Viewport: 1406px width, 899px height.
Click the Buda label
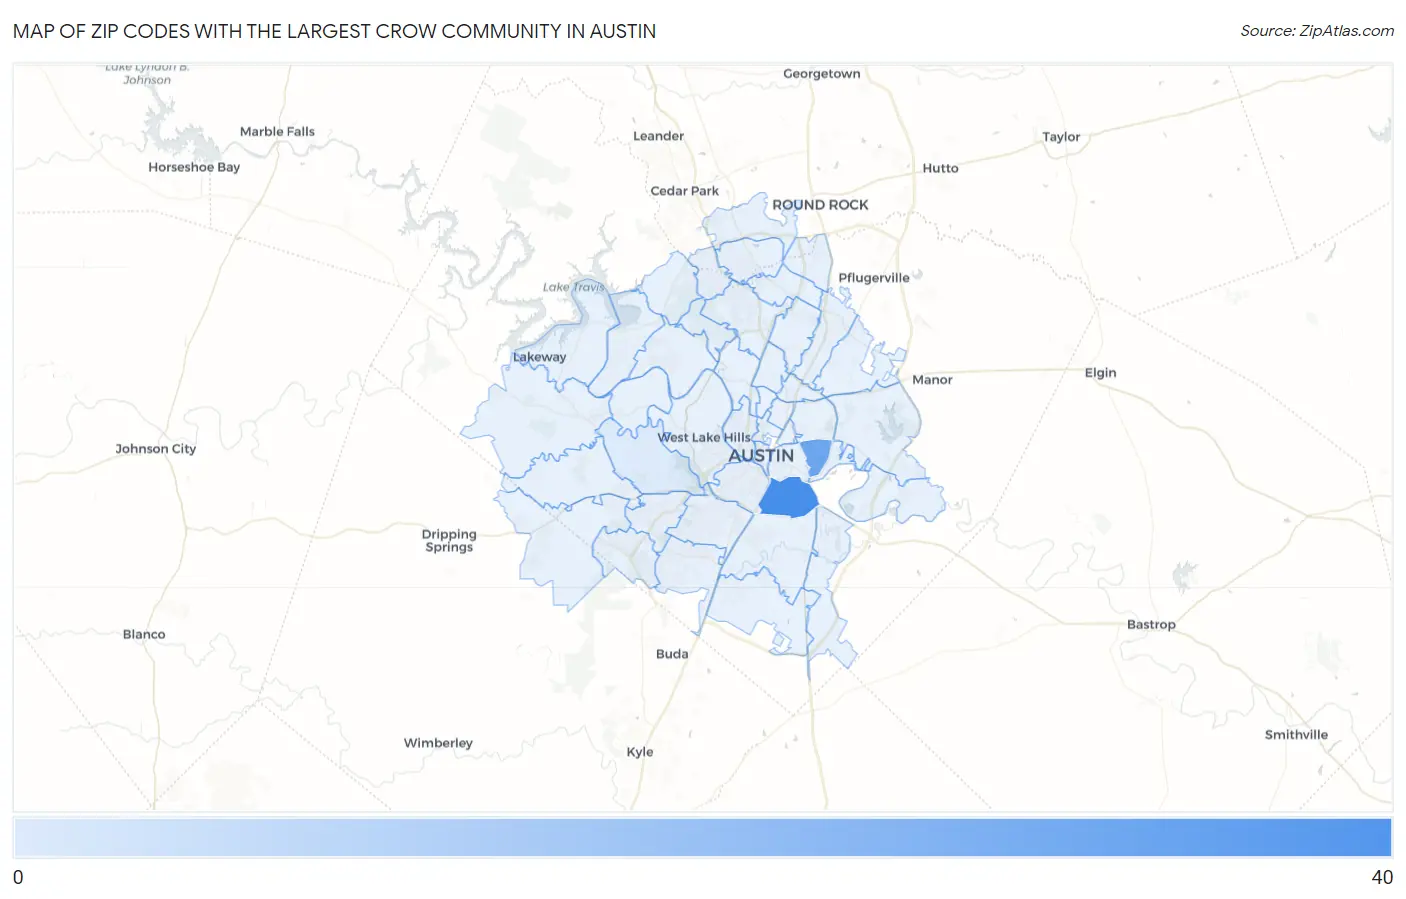[672, 654]
